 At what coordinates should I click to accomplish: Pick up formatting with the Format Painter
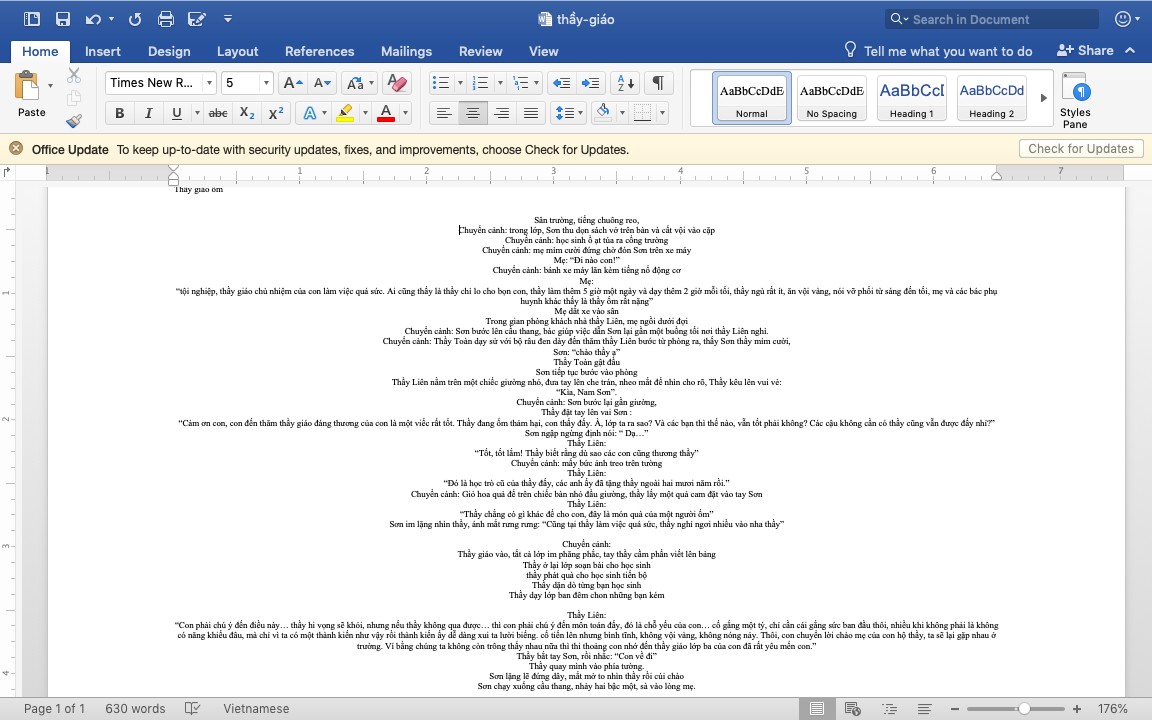click(73, 120)
